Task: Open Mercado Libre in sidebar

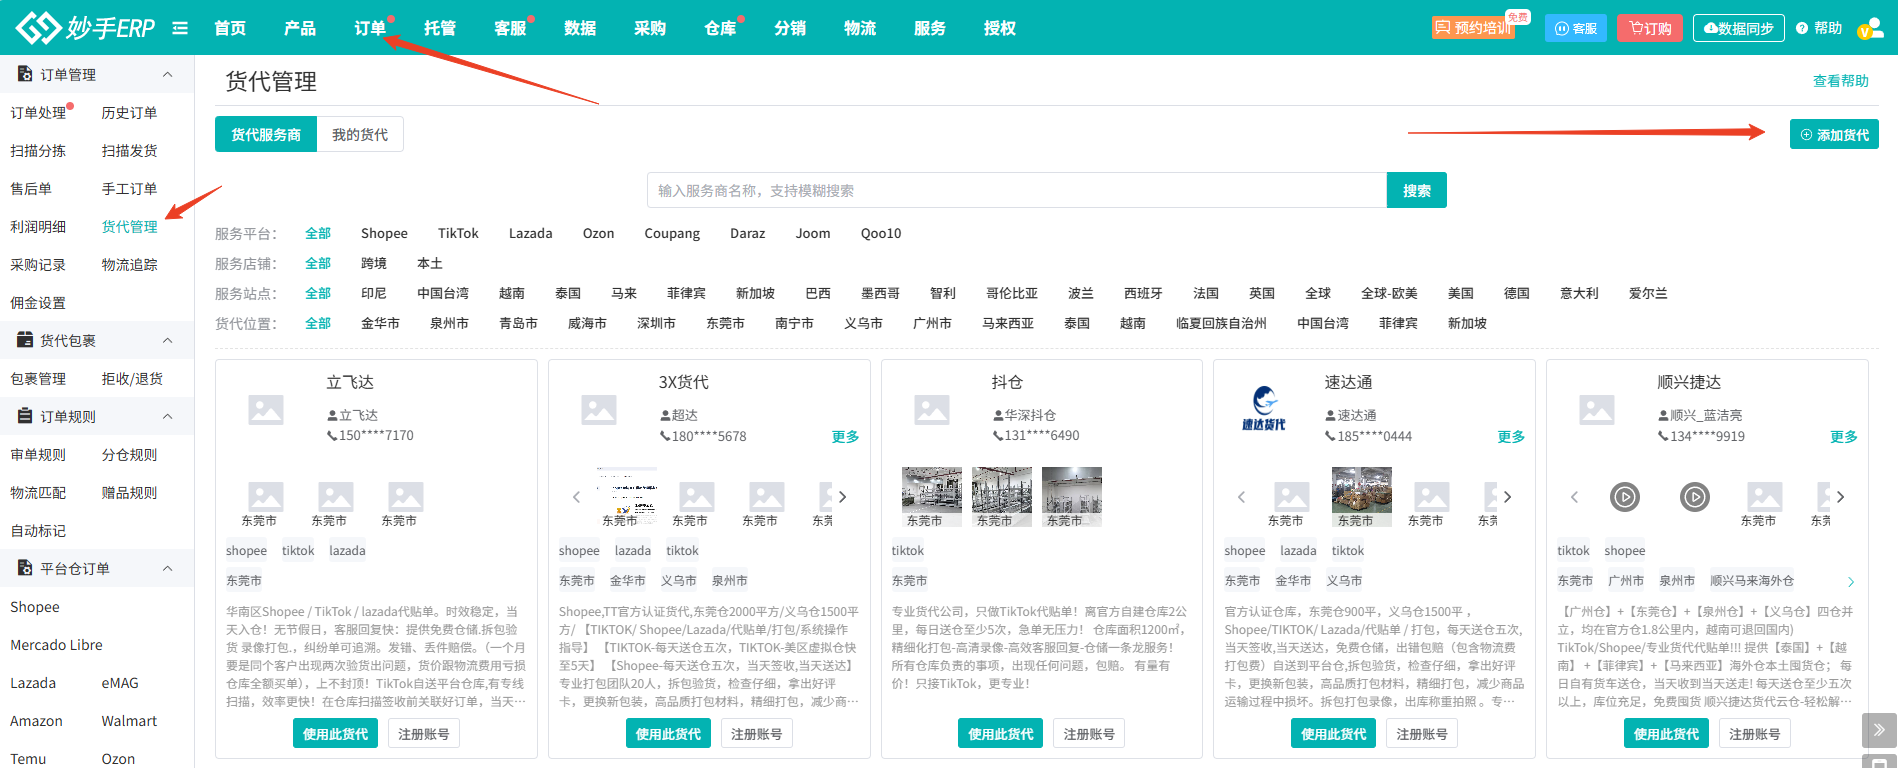Action: pos(56,644)
